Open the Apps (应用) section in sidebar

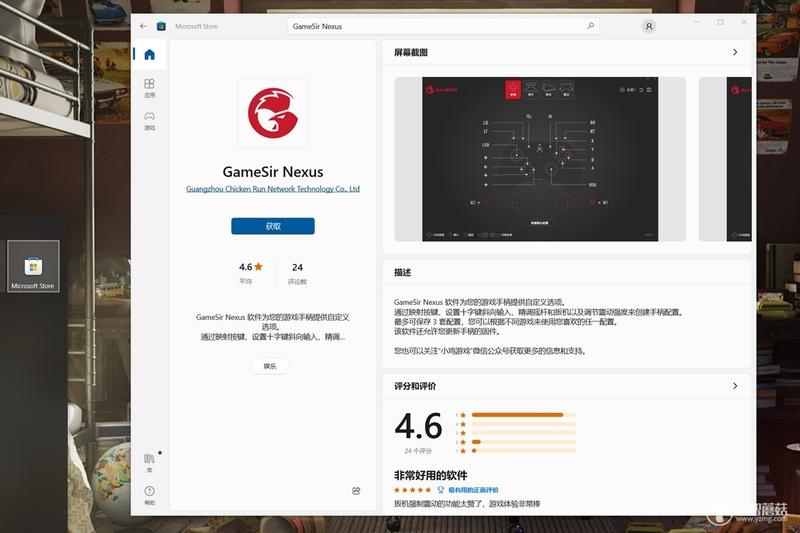tap(149, 88)
